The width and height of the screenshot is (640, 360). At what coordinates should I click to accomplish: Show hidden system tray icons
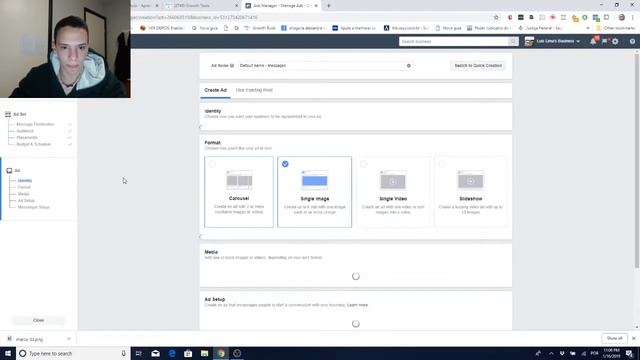[x=551, y=353]
